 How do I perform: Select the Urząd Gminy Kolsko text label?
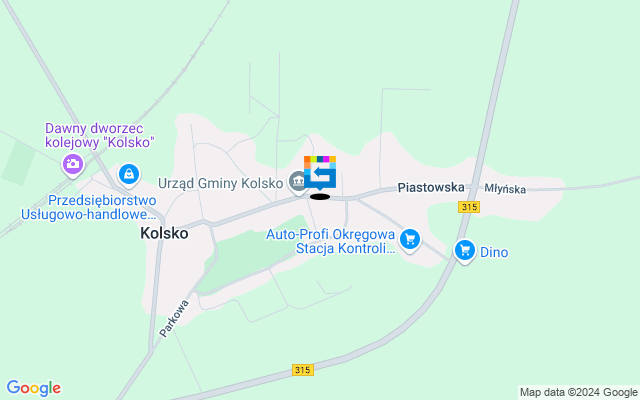pyautogui.click(x=220, y=183)
